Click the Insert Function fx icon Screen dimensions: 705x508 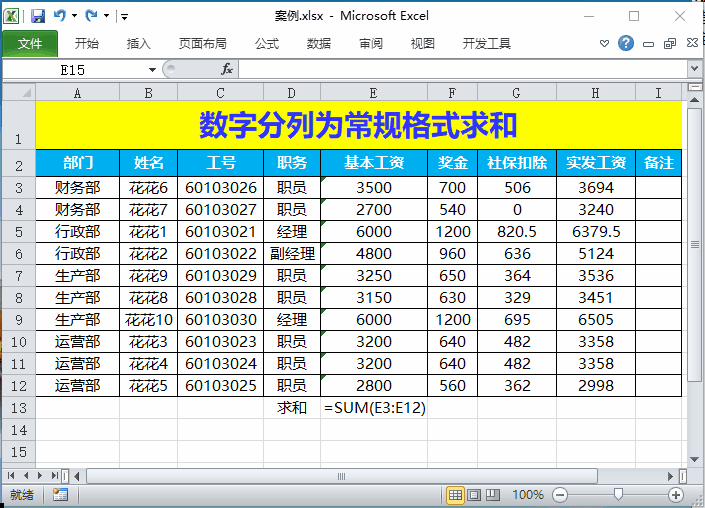[227, 69]
